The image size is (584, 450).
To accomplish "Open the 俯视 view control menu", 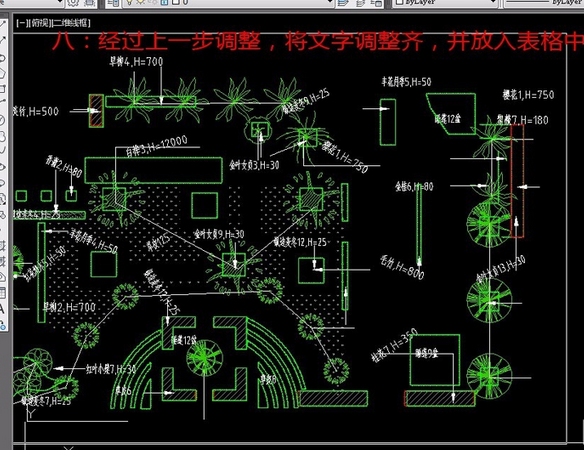I will point(40,23).
